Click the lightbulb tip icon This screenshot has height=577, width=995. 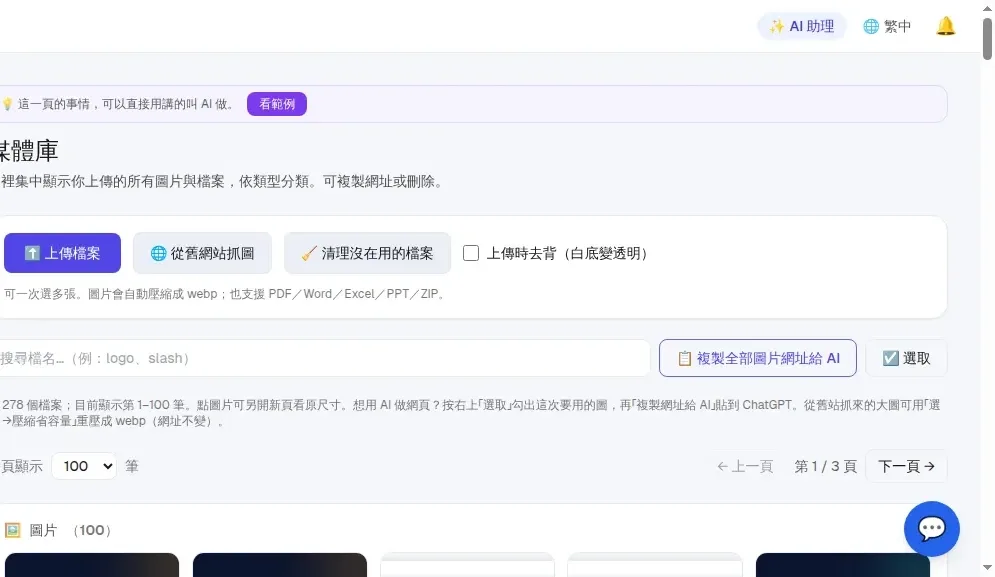pyautogui.click(x=8, y=104)
